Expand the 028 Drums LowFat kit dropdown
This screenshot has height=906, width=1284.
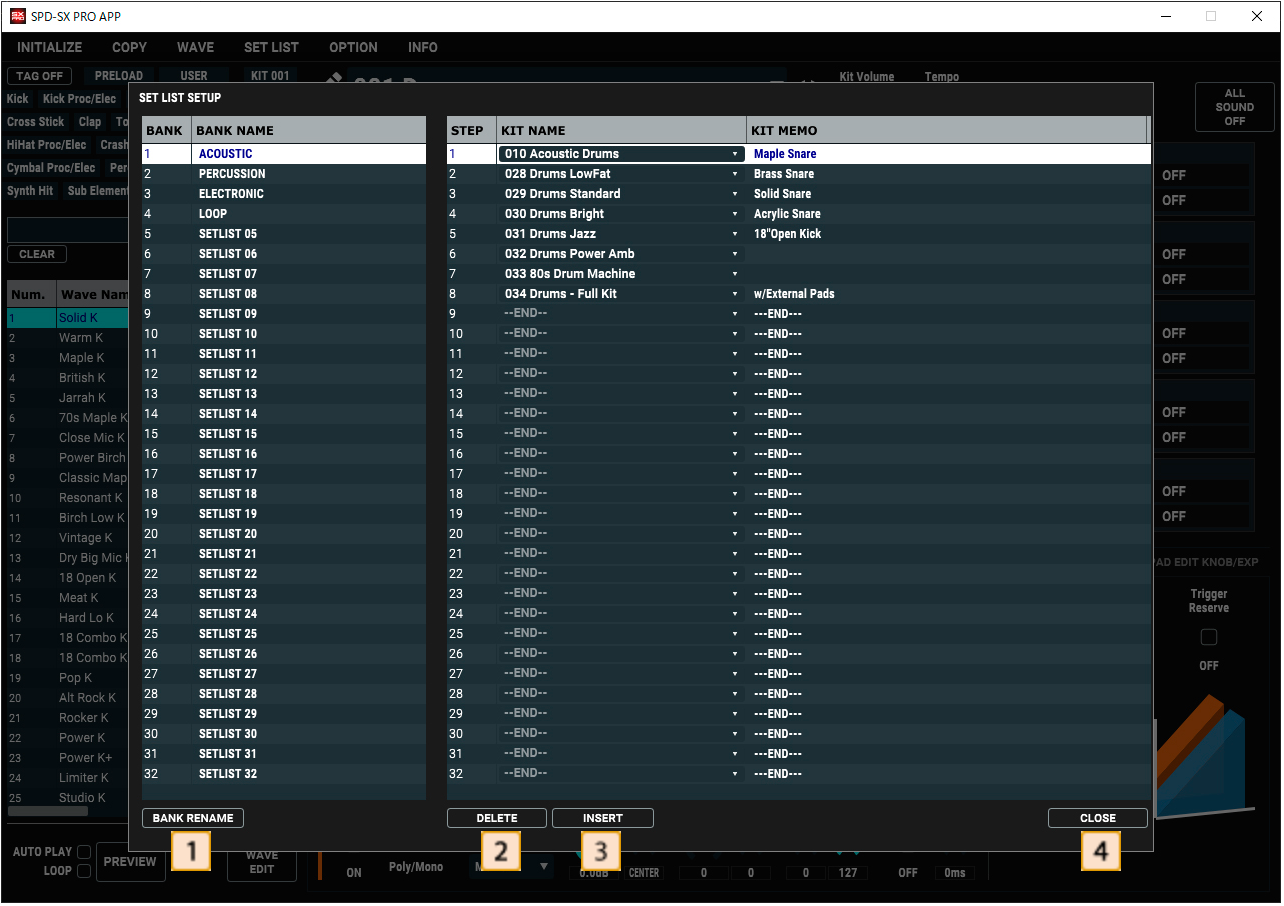(x=735, y=174)
